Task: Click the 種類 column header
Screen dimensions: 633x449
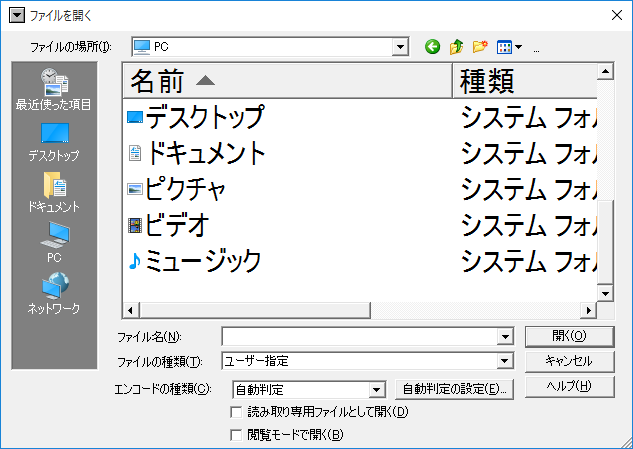Action: coord(524,81)
